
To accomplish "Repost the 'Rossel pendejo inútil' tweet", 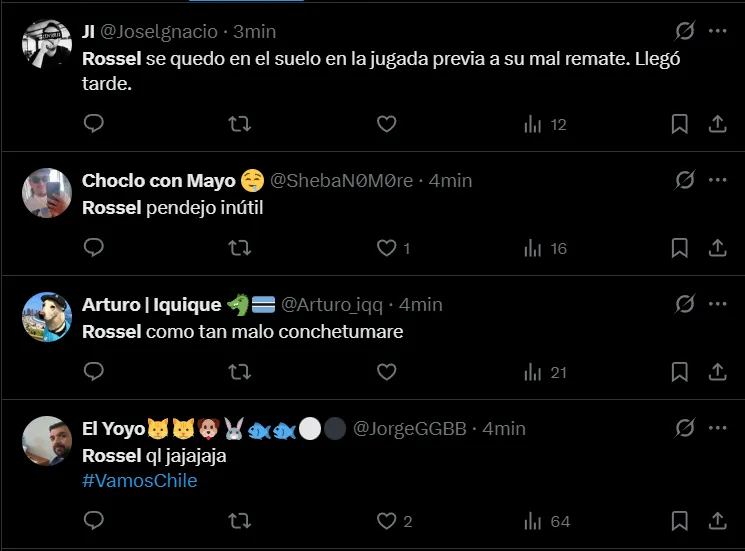I will tap(240, 248).
